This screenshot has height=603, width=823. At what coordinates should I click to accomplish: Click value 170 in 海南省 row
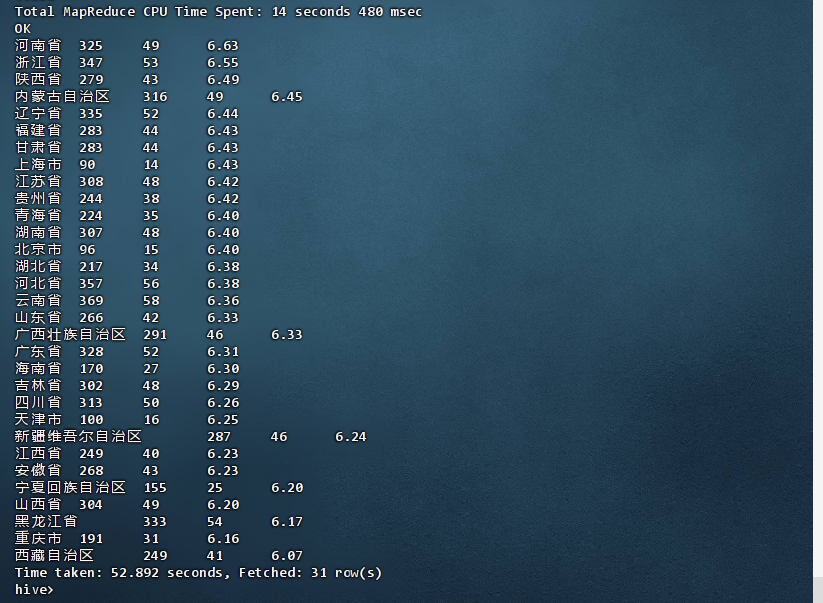(91, 368)
